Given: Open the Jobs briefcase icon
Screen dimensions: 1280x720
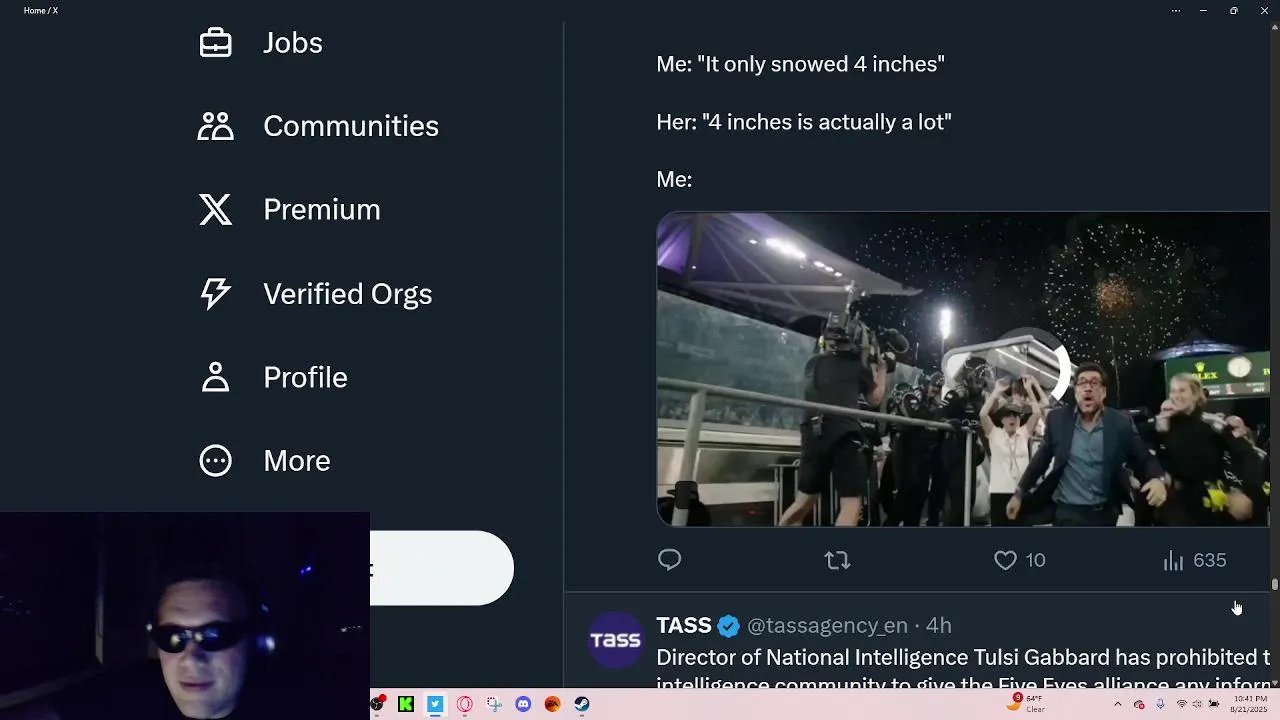Looking at the screenshot, I should pos(215,43).
